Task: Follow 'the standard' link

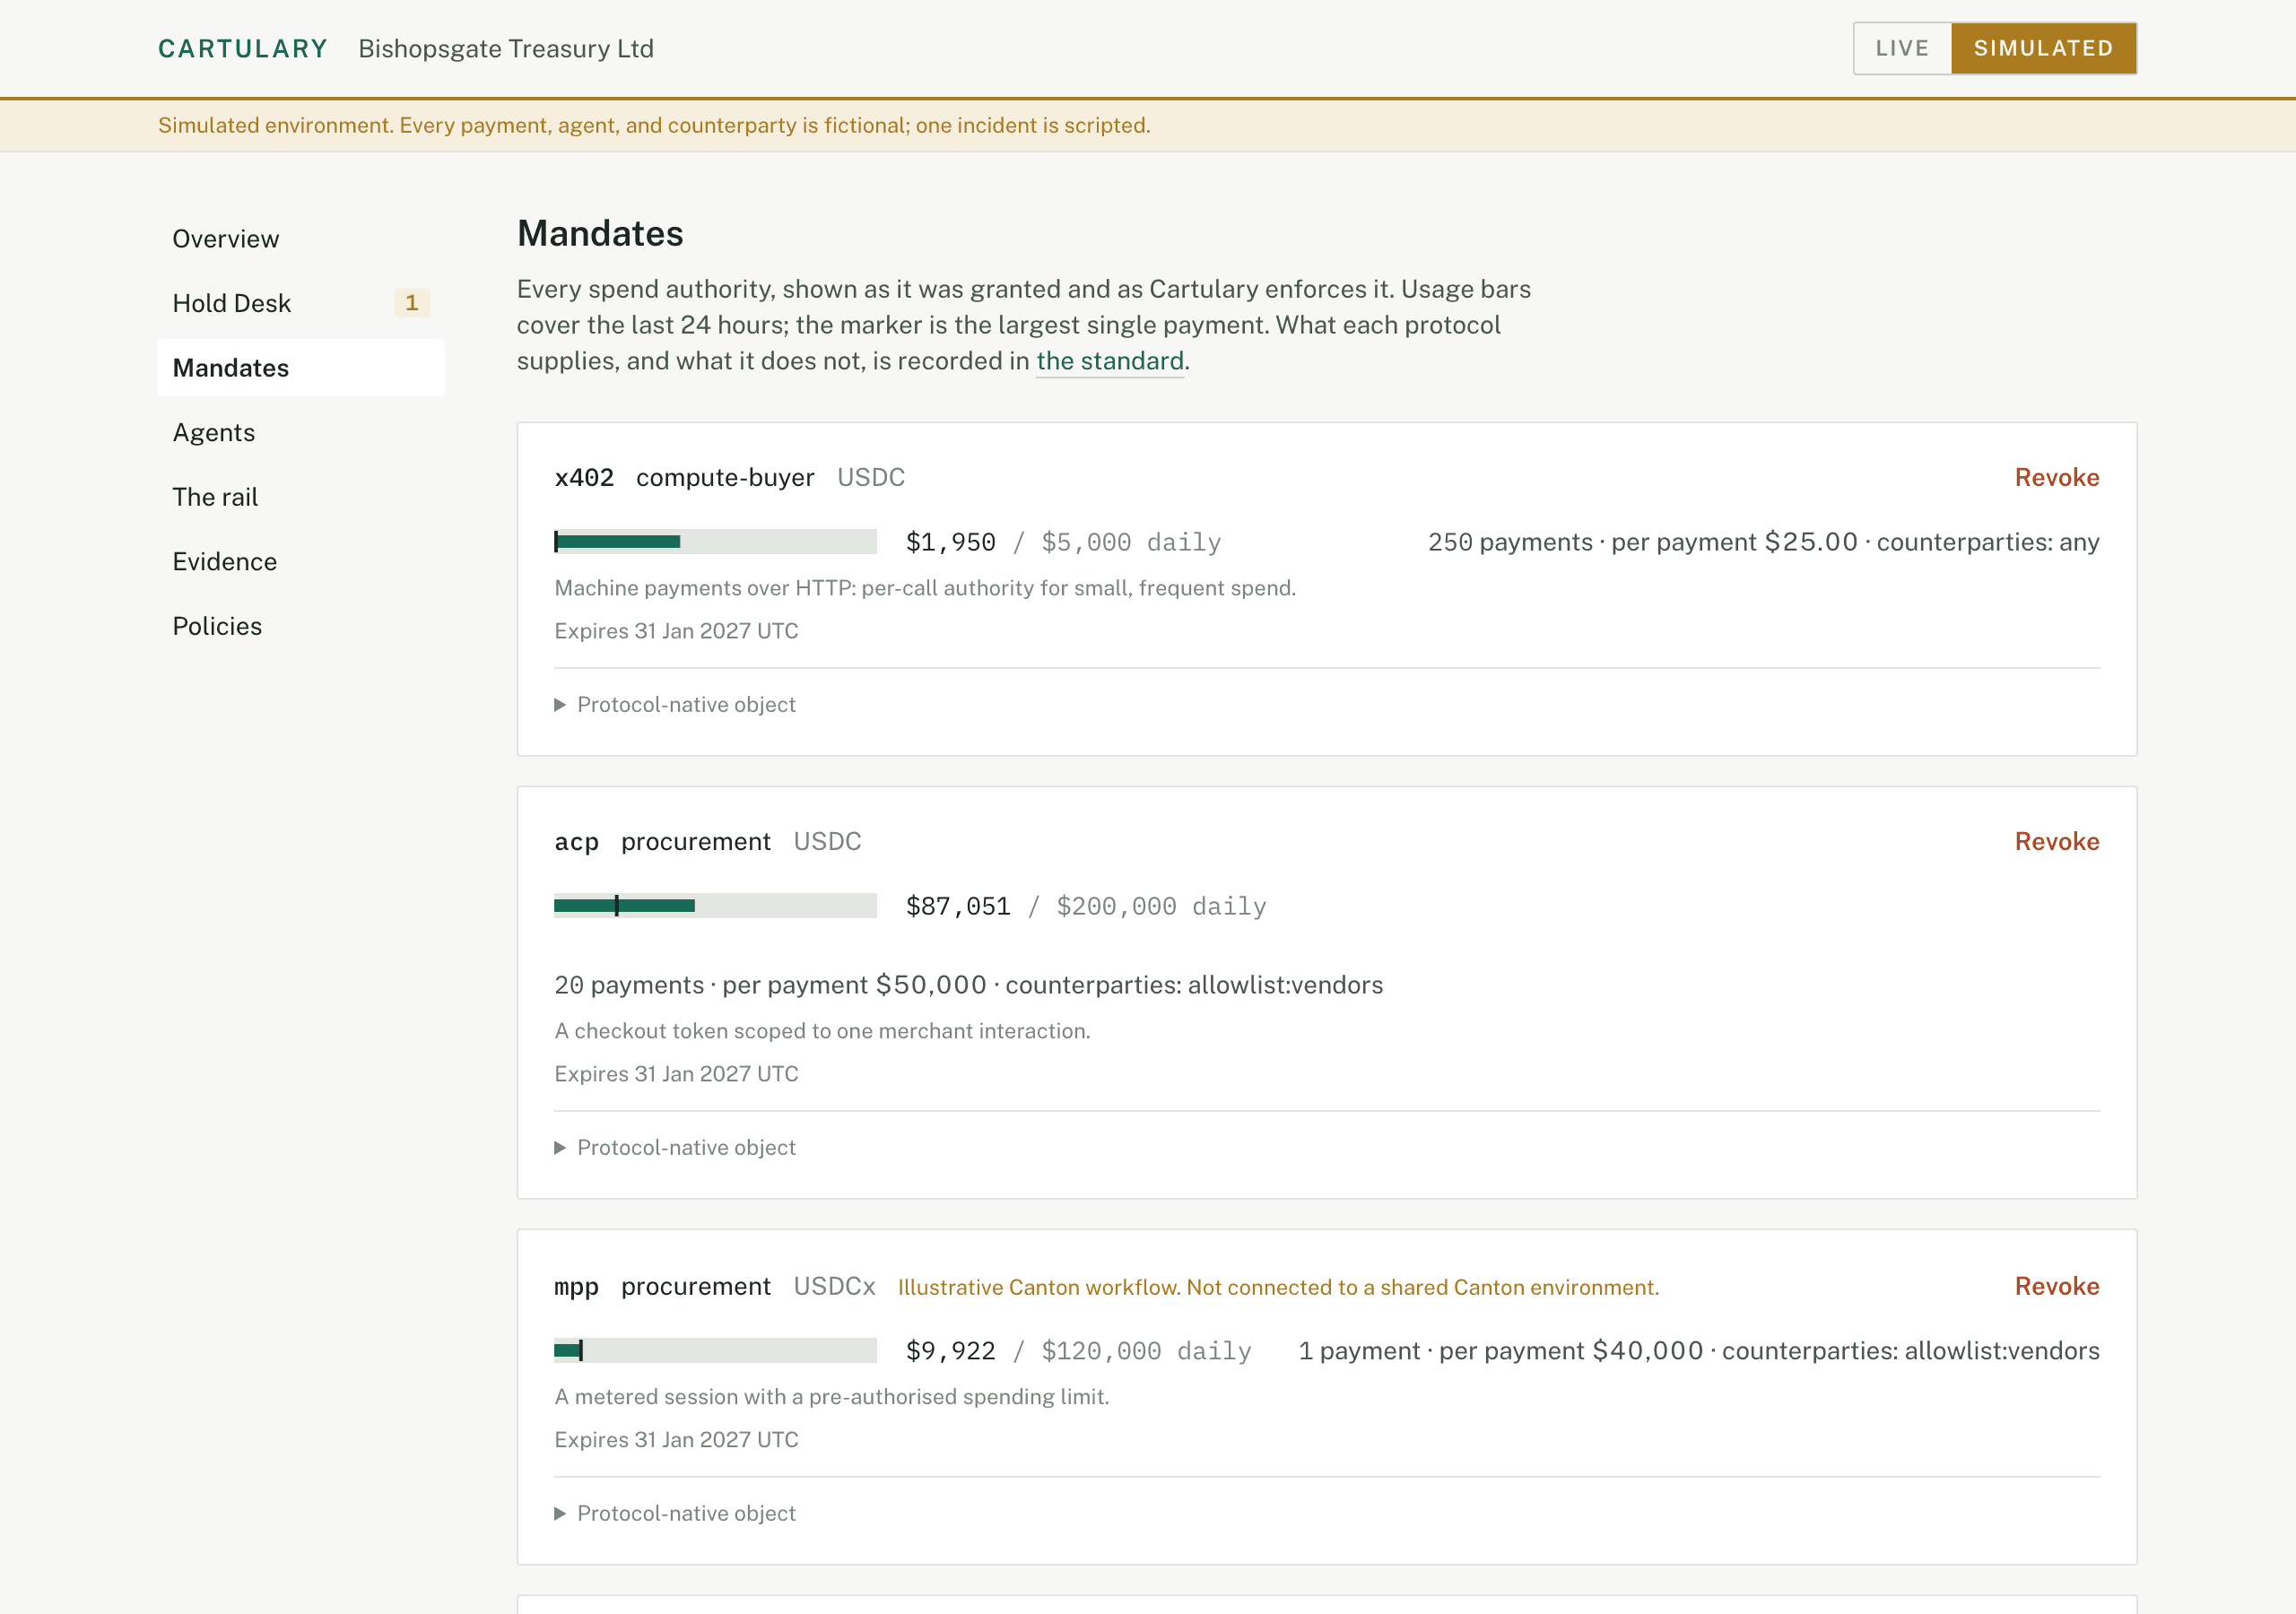Action: (1110, 361)
